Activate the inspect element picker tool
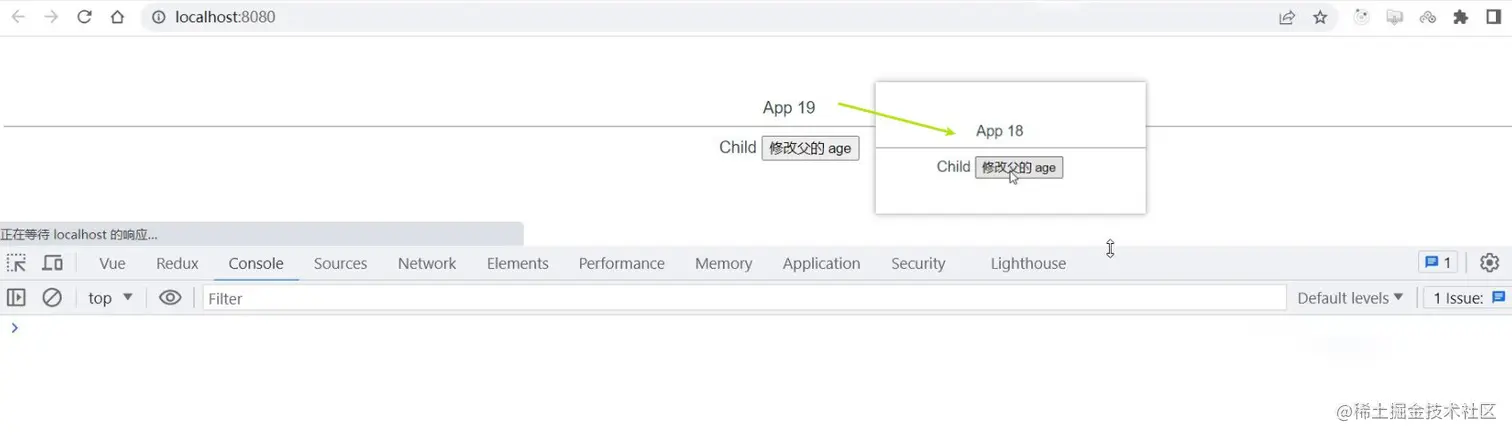1512x437 pixels. (x=17, y=263)
